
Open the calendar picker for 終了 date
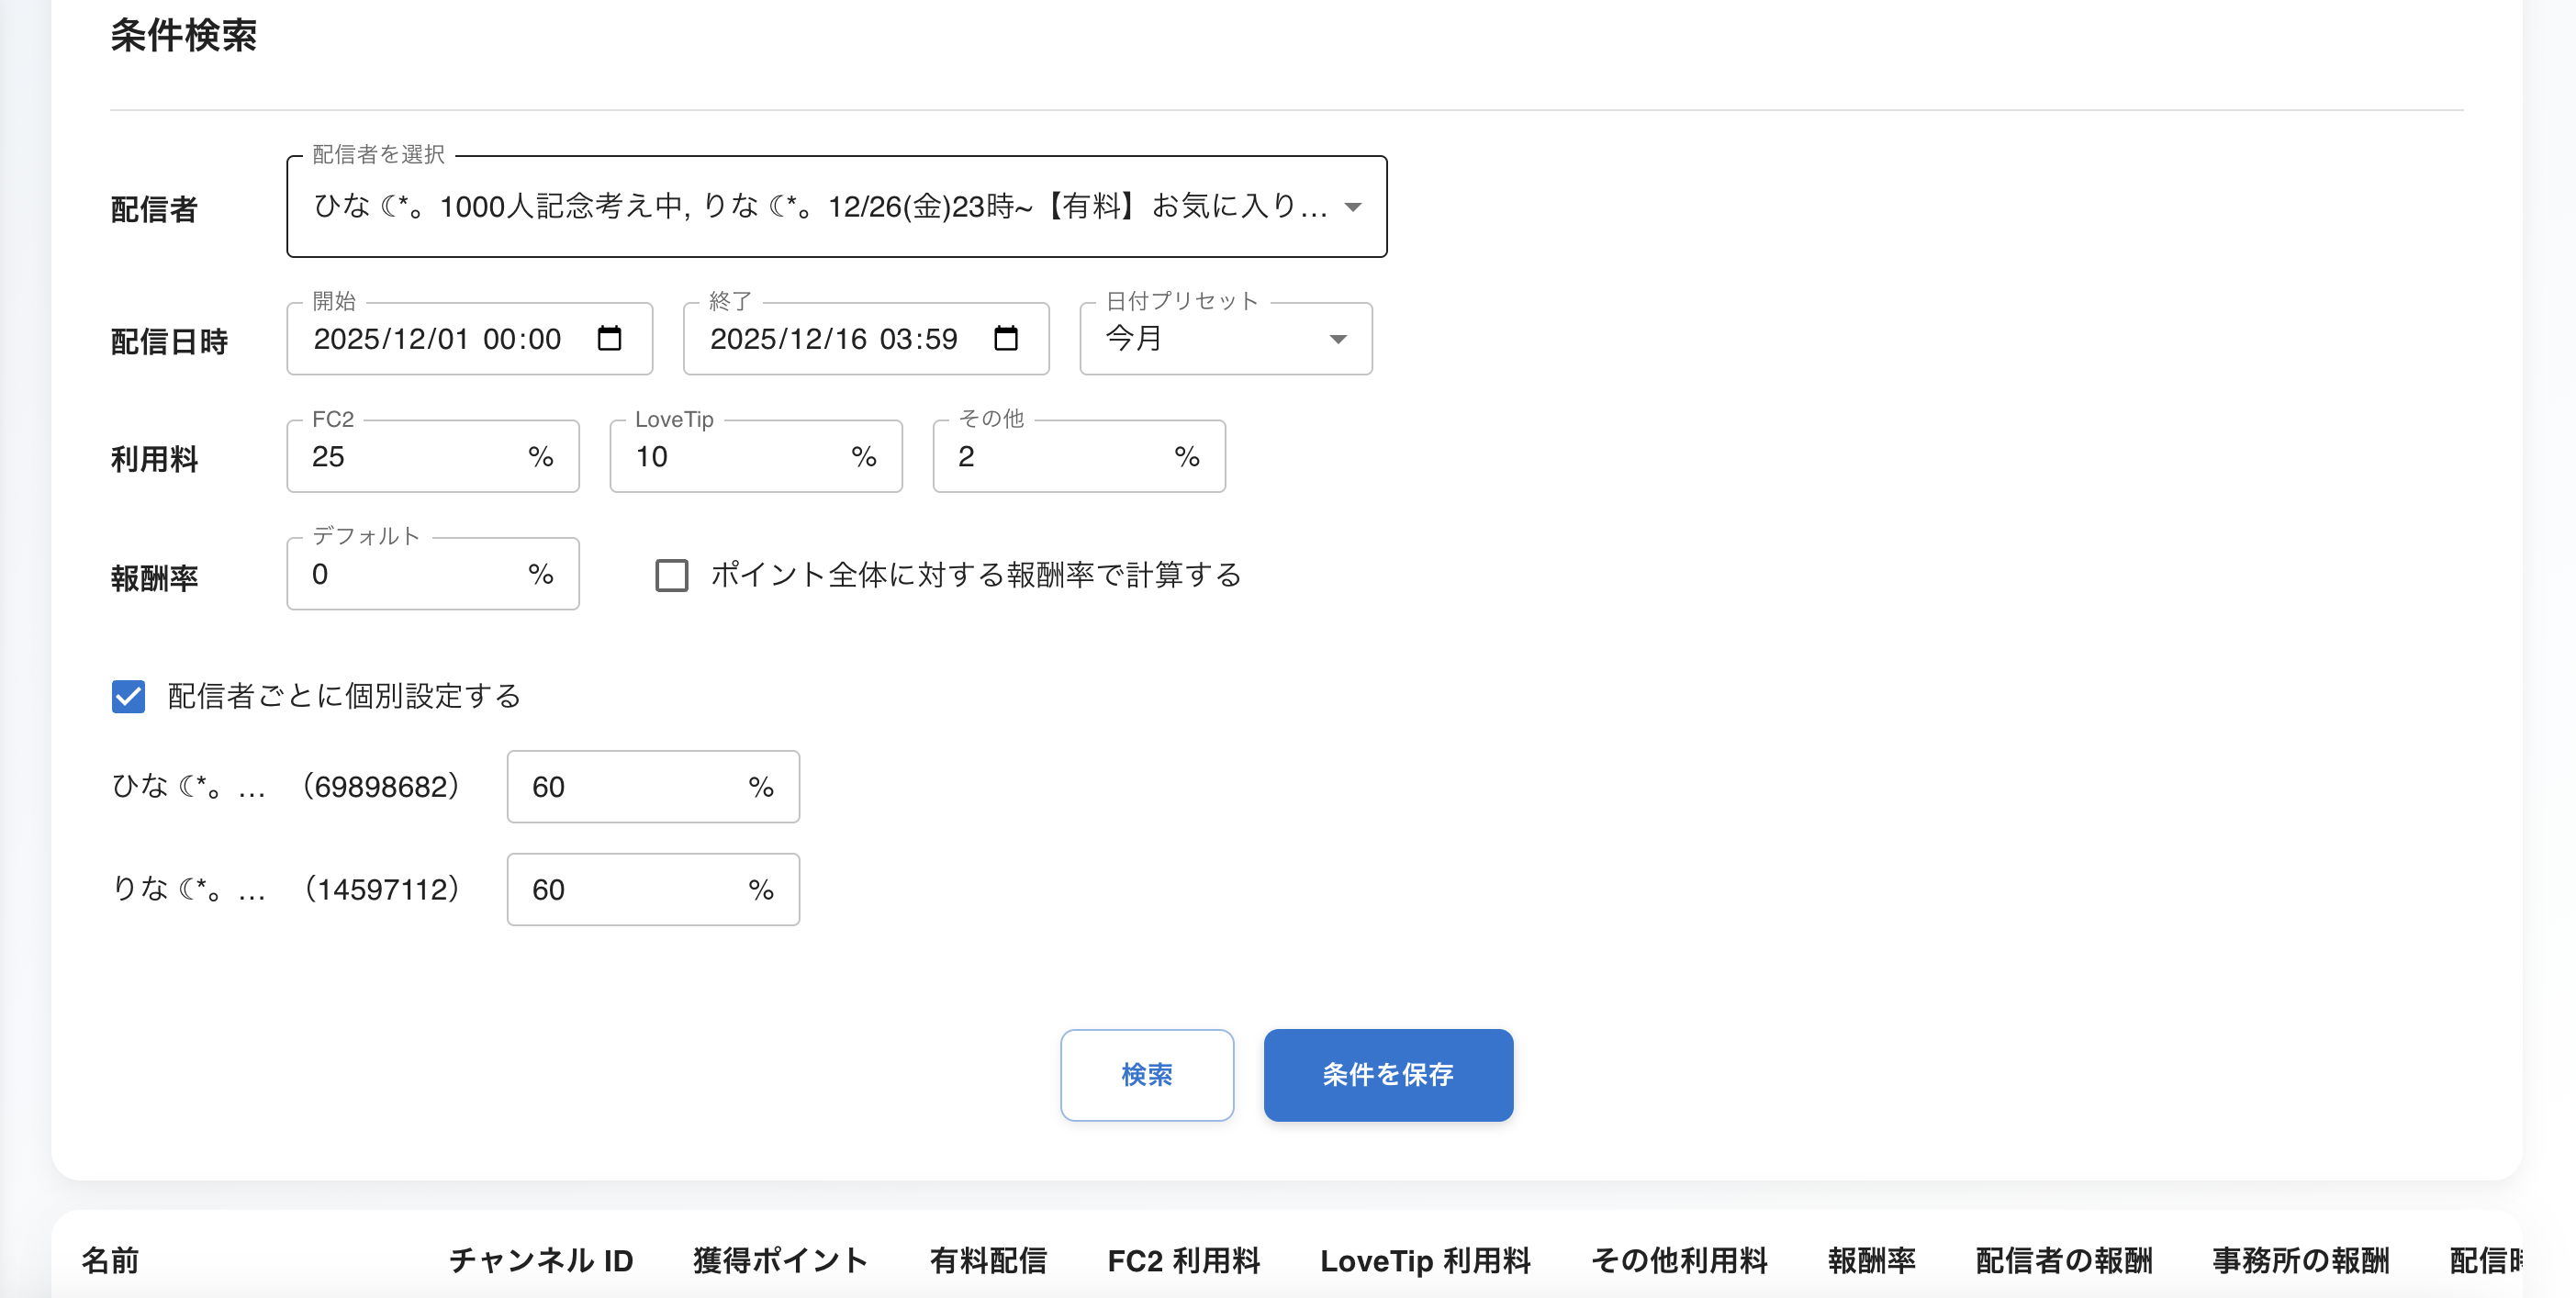(1005, 338)
